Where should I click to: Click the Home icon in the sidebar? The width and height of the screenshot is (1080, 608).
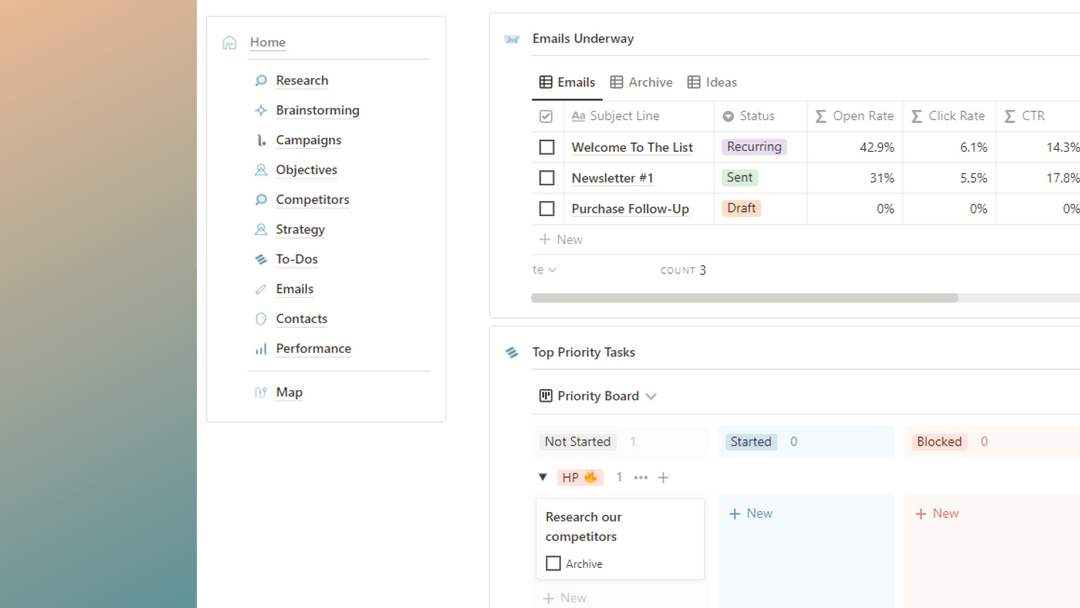229,42
